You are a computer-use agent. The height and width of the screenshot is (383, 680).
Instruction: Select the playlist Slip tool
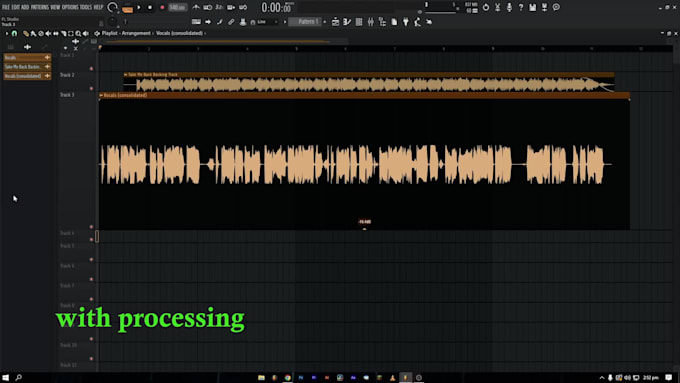pos(56,33)
